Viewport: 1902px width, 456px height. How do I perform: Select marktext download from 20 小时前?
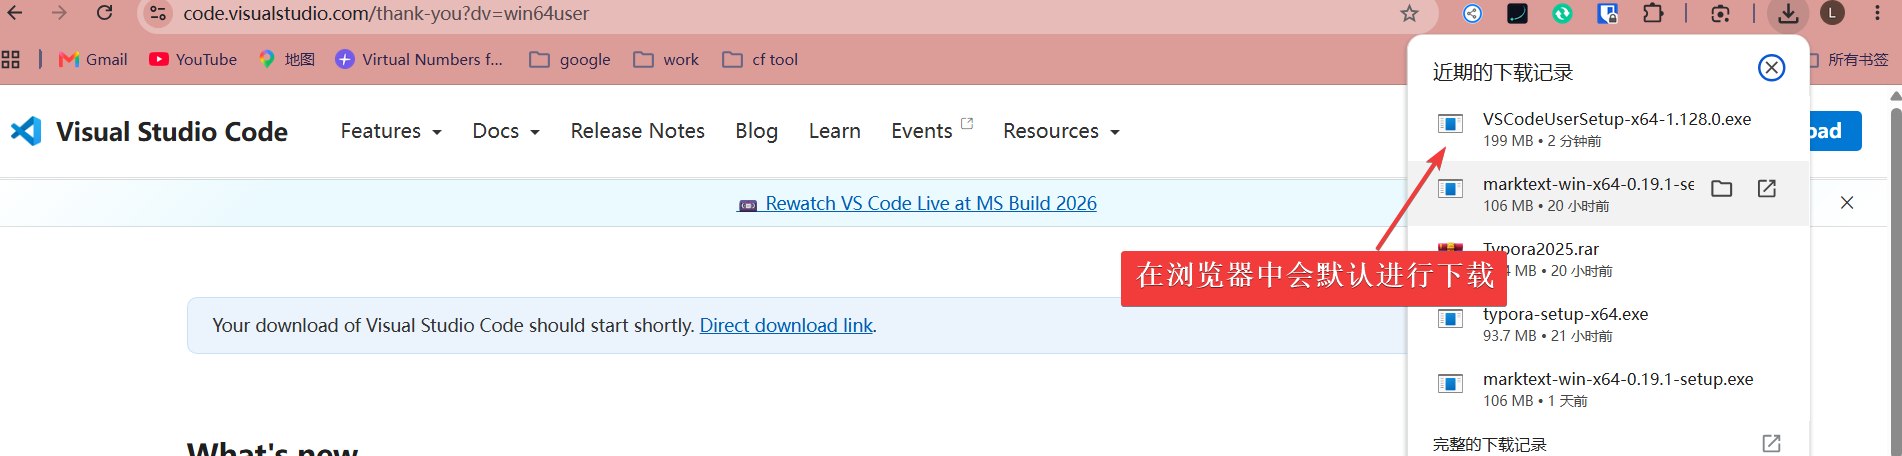click(1608, 194)
